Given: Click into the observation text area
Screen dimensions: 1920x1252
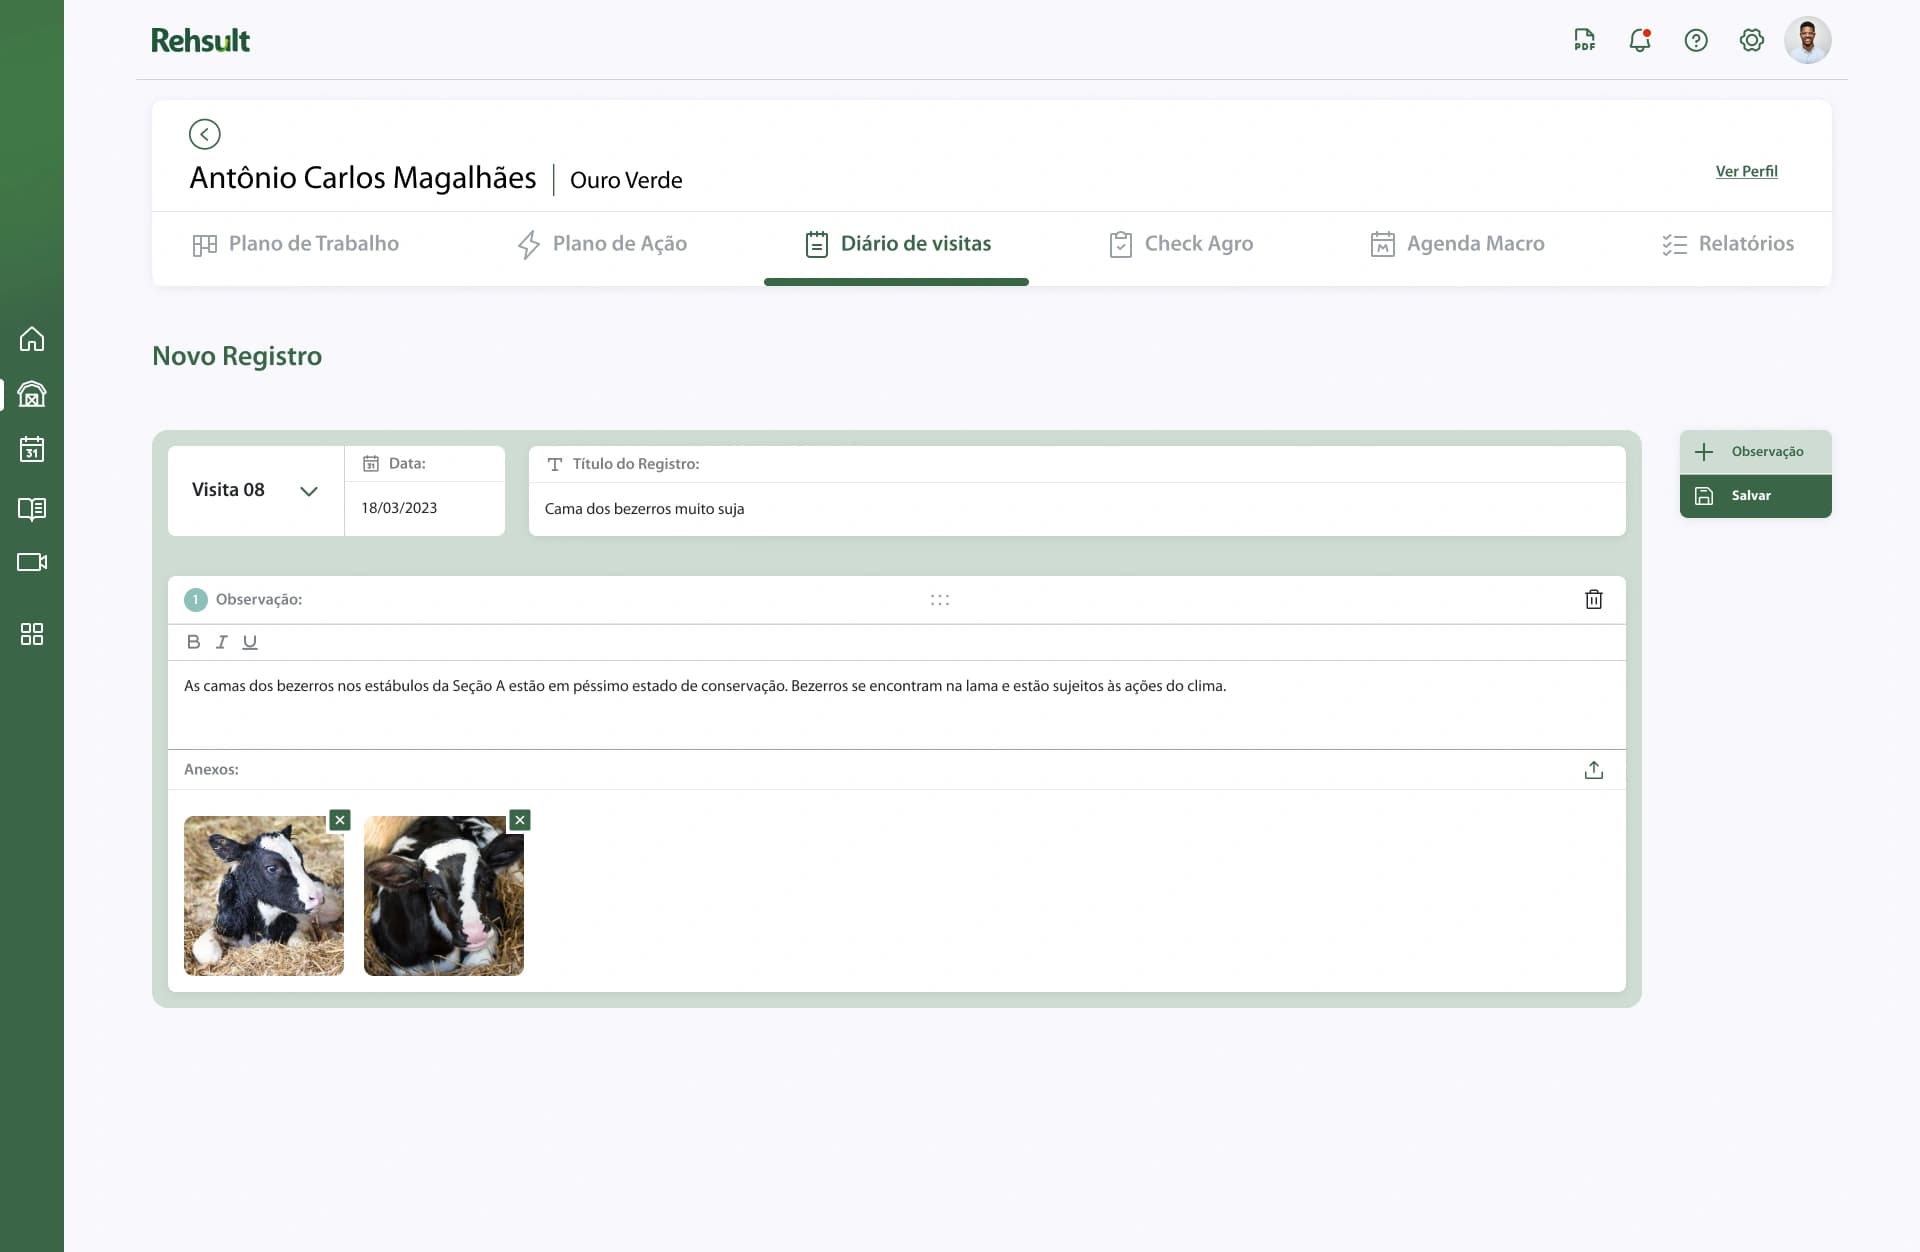Looking at the screenshot, I should (x=897, y=704).
